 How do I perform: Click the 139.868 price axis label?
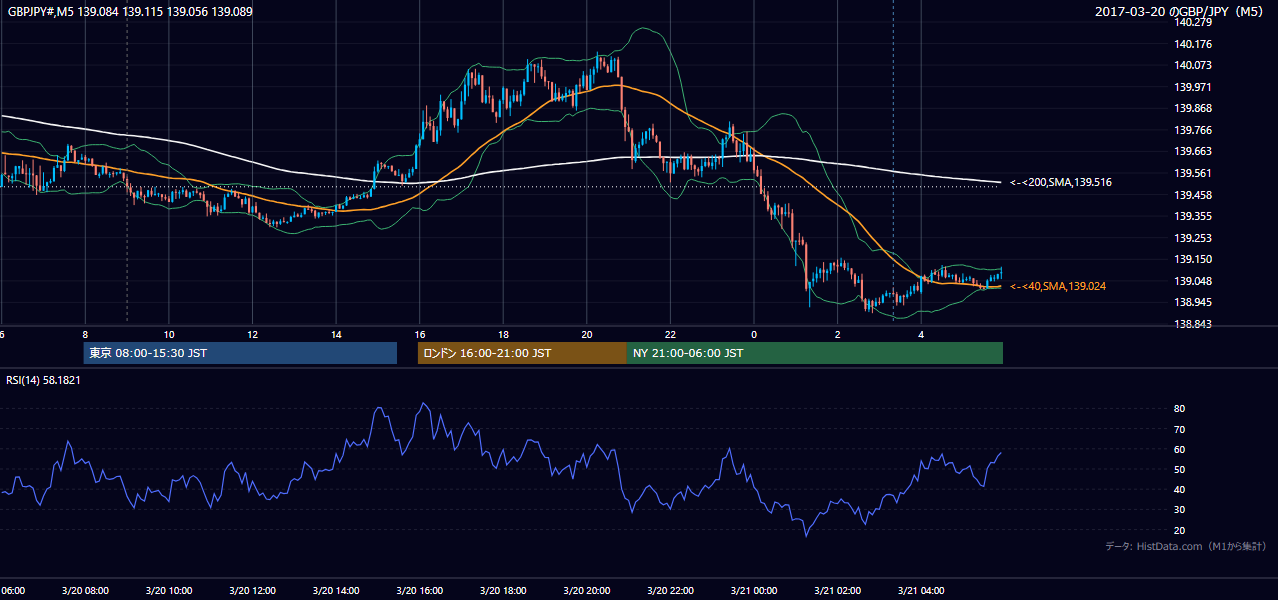1194,108
